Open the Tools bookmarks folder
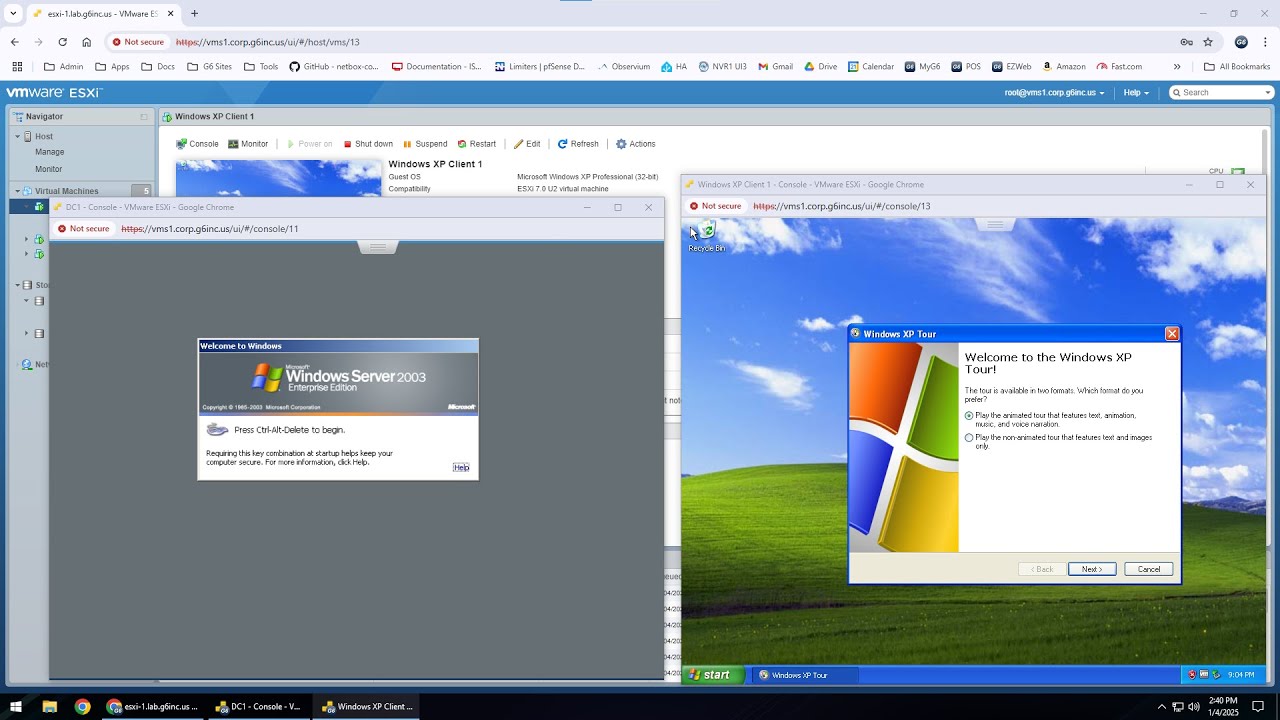 click(x=261, y=67)
